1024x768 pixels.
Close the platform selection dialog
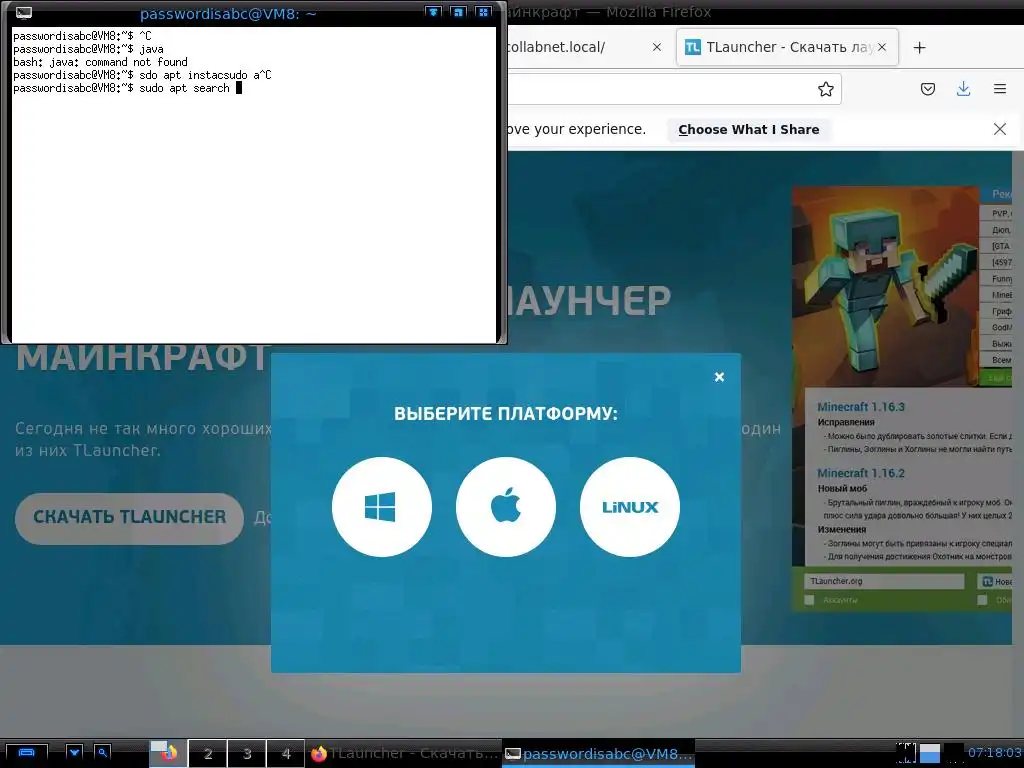[719, 377]
